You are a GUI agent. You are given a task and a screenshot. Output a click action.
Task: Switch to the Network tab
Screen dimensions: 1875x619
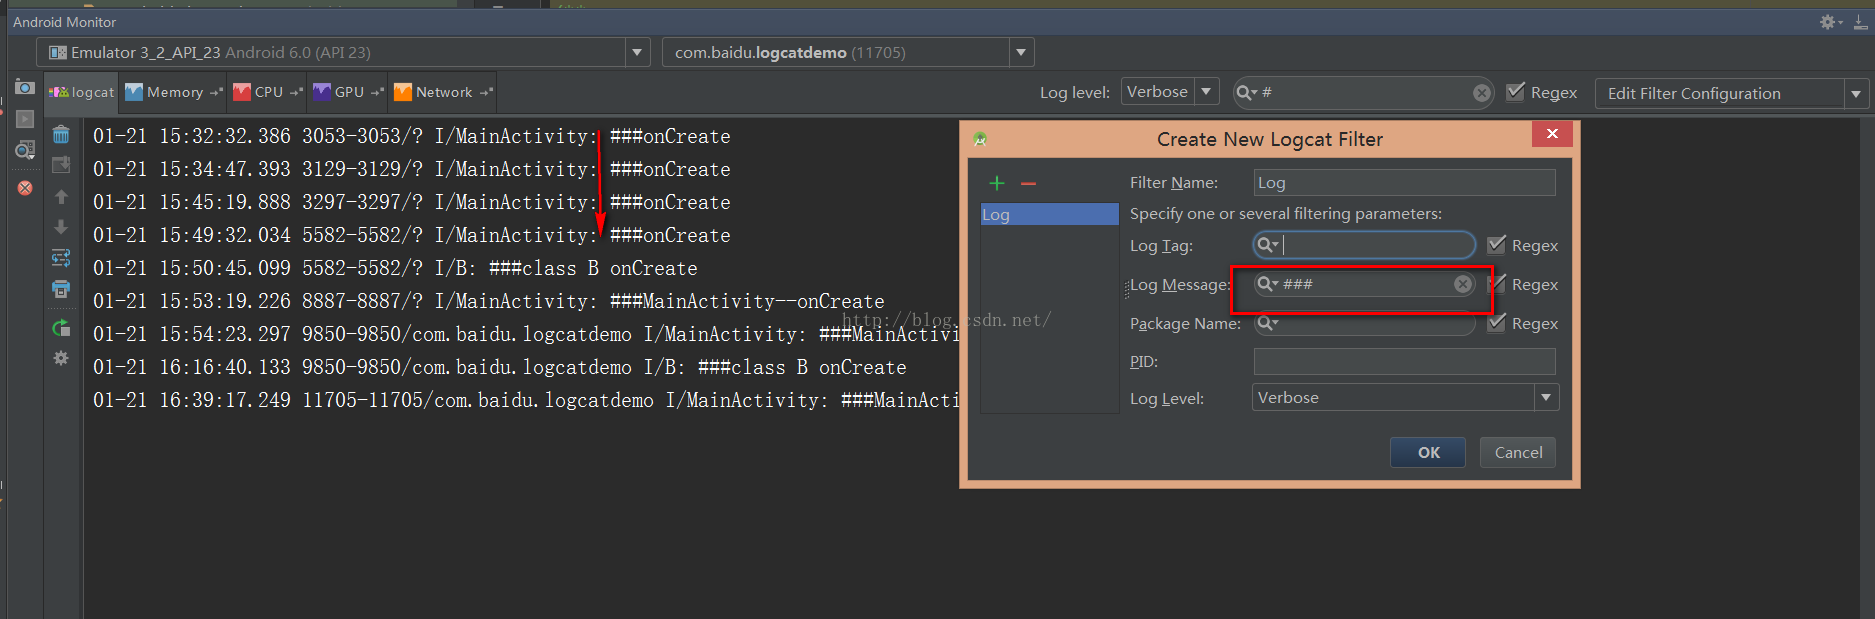[443, 92]
